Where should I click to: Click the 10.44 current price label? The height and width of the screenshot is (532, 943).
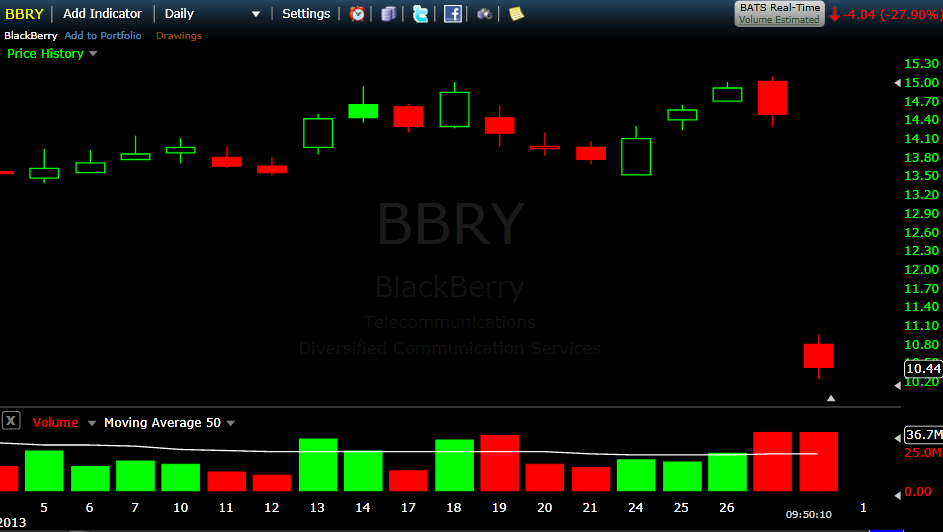(x=923, y=368)
